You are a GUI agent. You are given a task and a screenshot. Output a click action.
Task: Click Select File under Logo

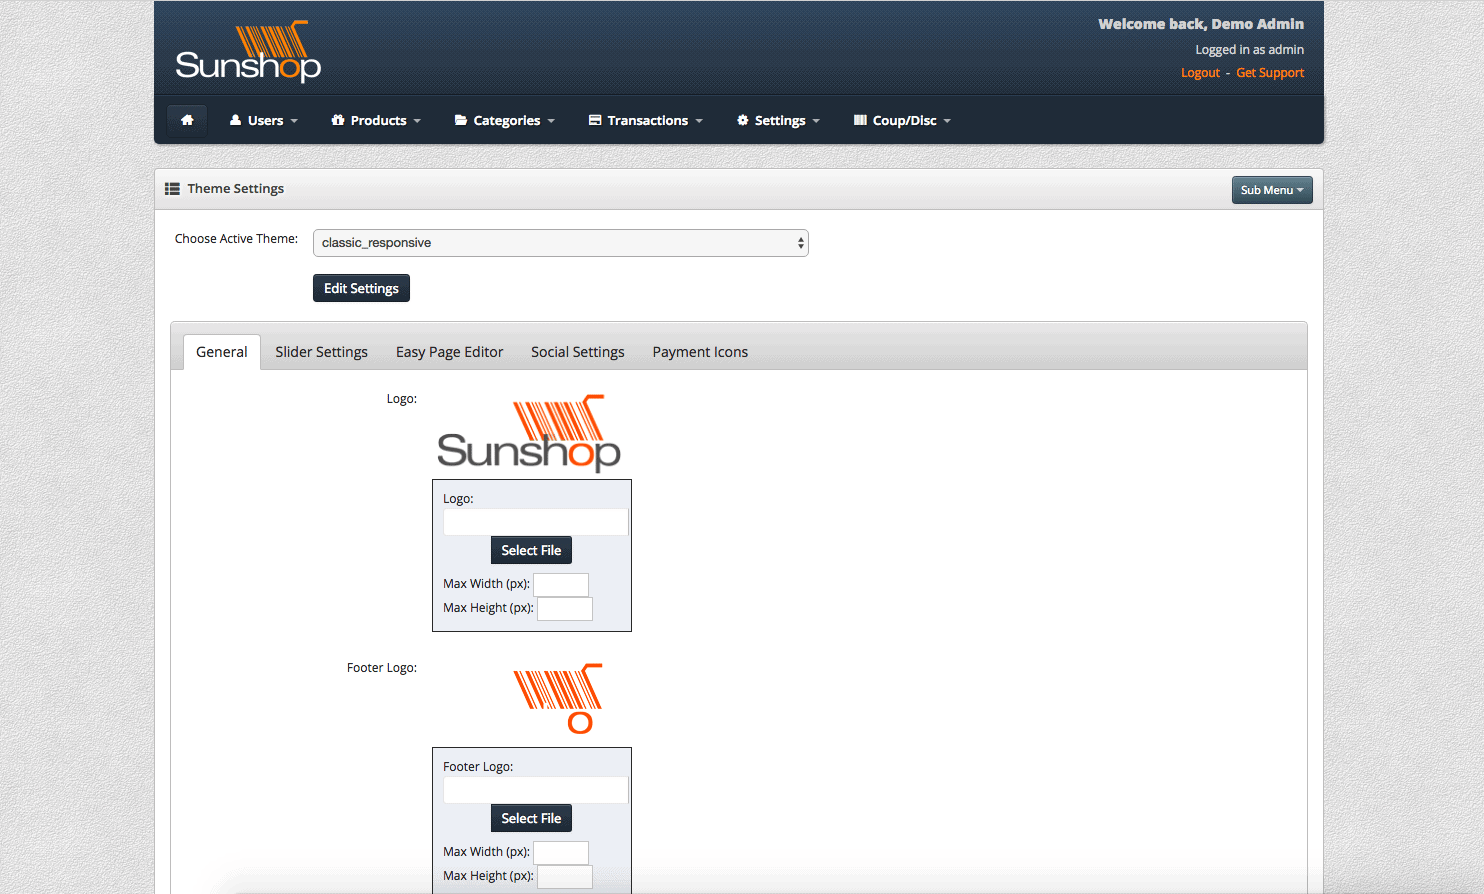pyautogui.click(x=531, y=550)
